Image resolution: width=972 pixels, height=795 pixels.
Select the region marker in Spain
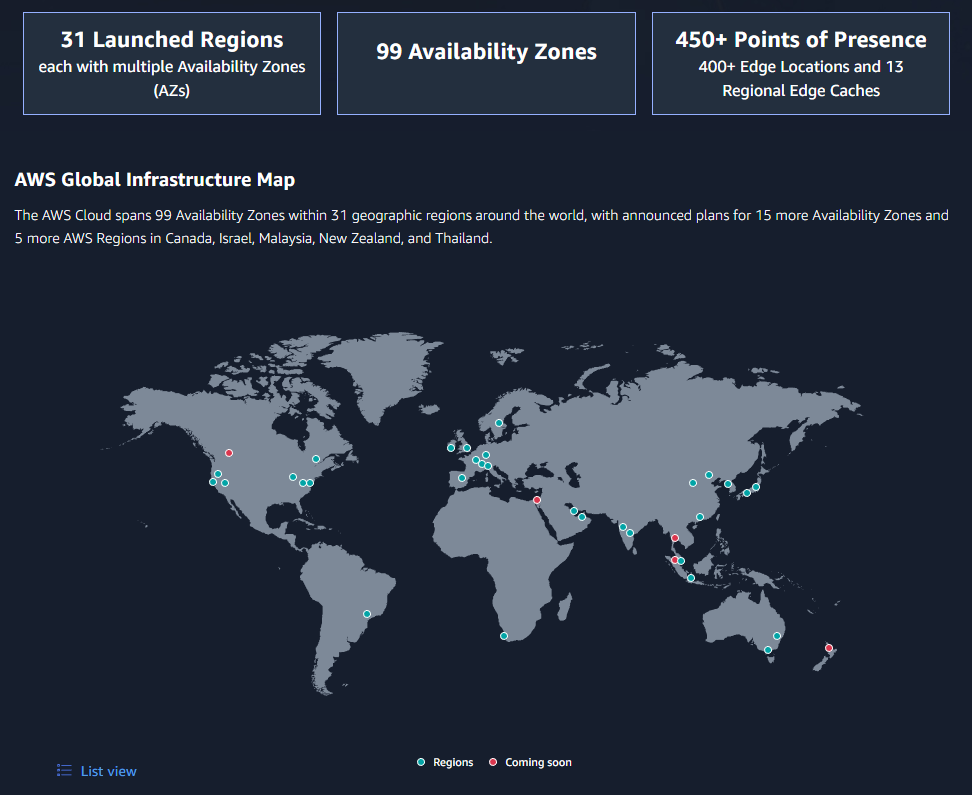pos(462,478)
